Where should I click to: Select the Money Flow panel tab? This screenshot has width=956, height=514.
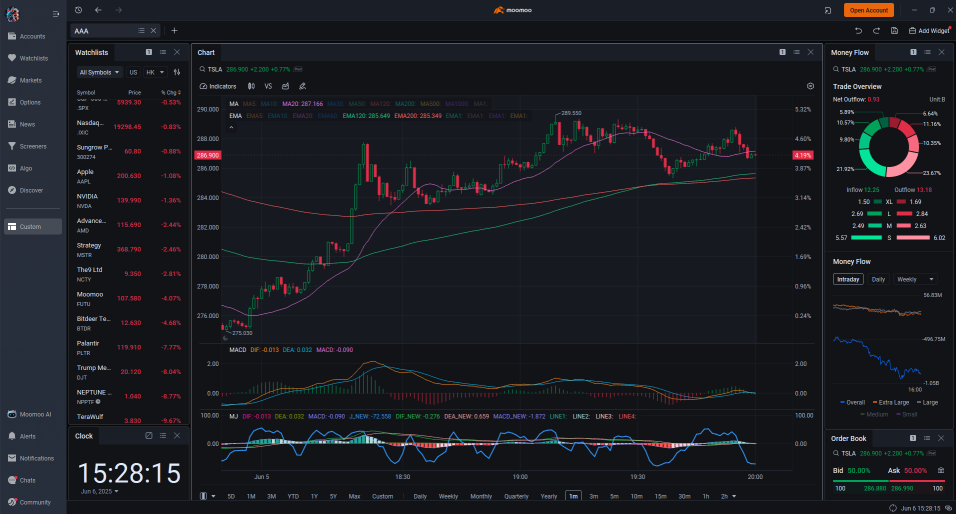pyautogui.click(x=850, y=52)
